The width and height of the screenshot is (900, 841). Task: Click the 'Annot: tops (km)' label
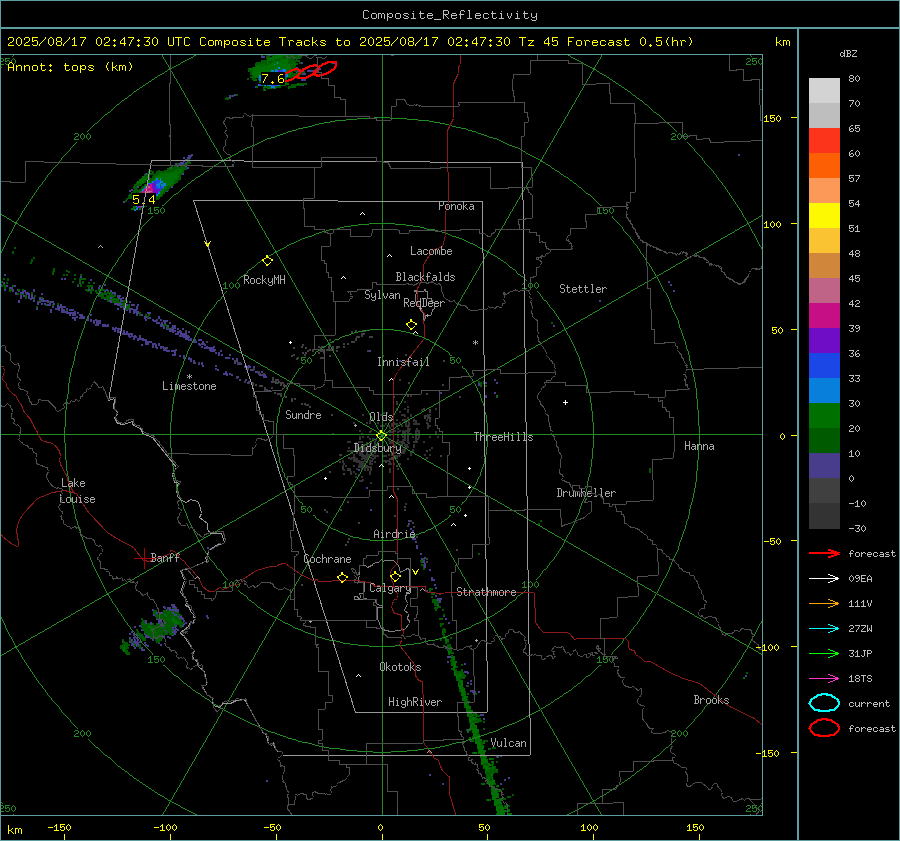tap(70, 67)
